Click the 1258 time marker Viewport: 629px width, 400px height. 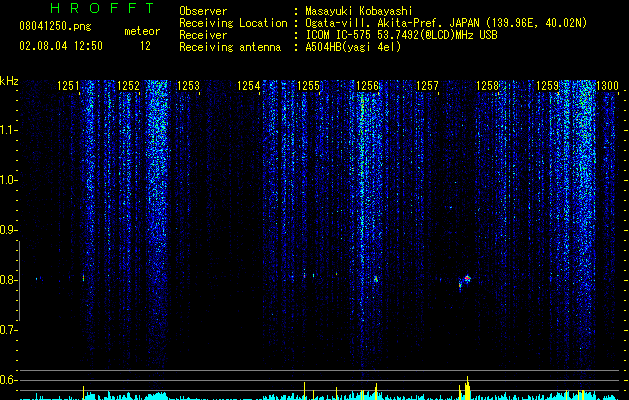tap(487, 85)
